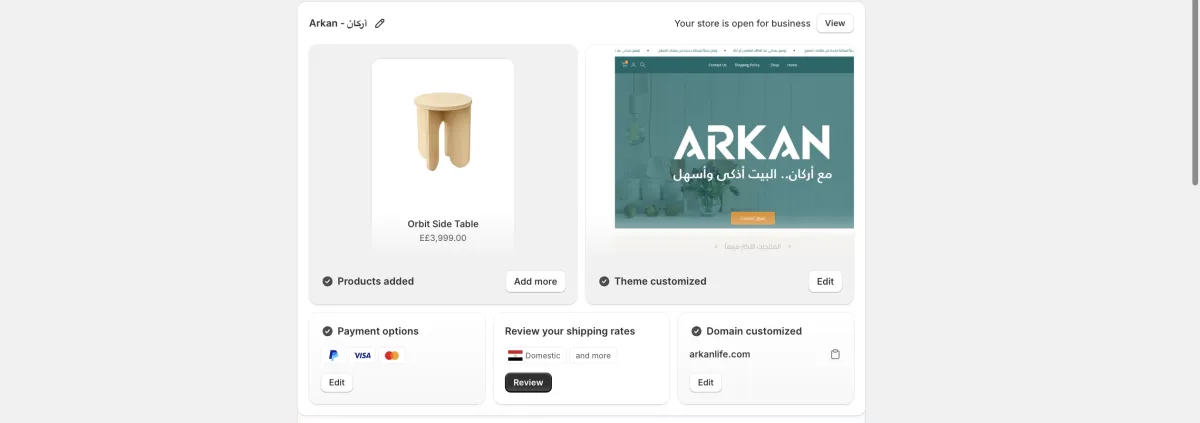Click the Domain customized checkmark icon
The height and width of the screenshot is (423, 1200).
tap(696, 331)
